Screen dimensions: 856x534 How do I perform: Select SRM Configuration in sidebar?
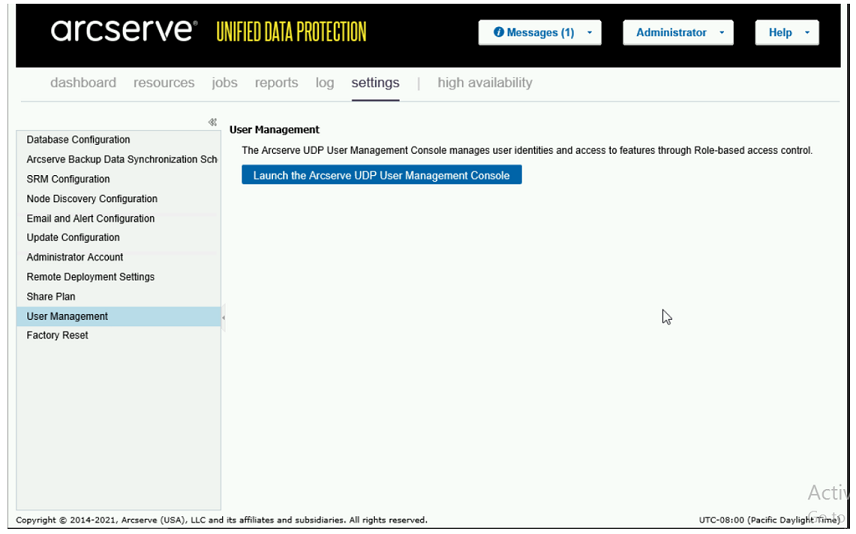click(118, 179)
